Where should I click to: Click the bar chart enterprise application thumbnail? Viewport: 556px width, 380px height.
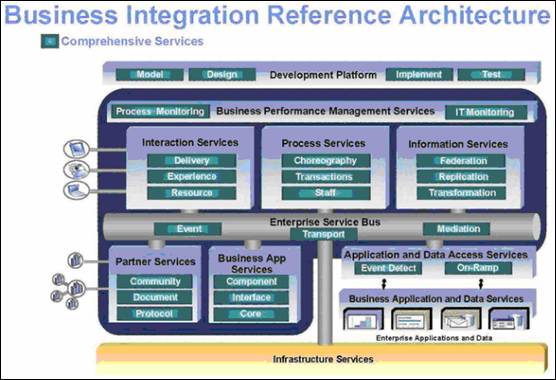point(363,319)
